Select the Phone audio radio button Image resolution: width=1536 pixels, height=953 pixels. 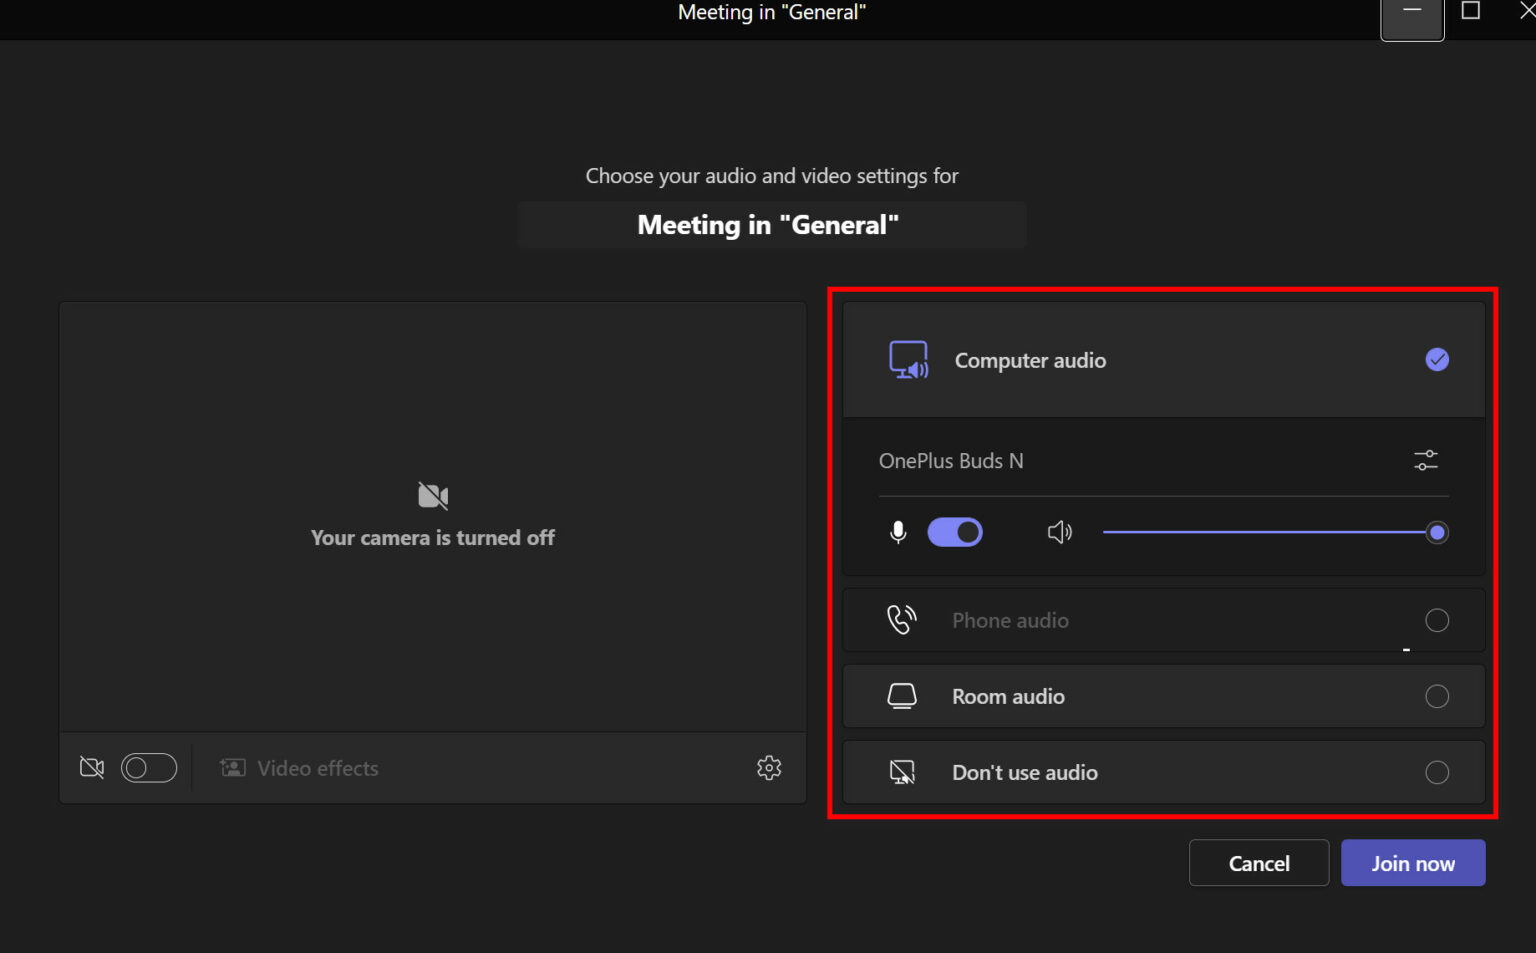coord(1437,620)
